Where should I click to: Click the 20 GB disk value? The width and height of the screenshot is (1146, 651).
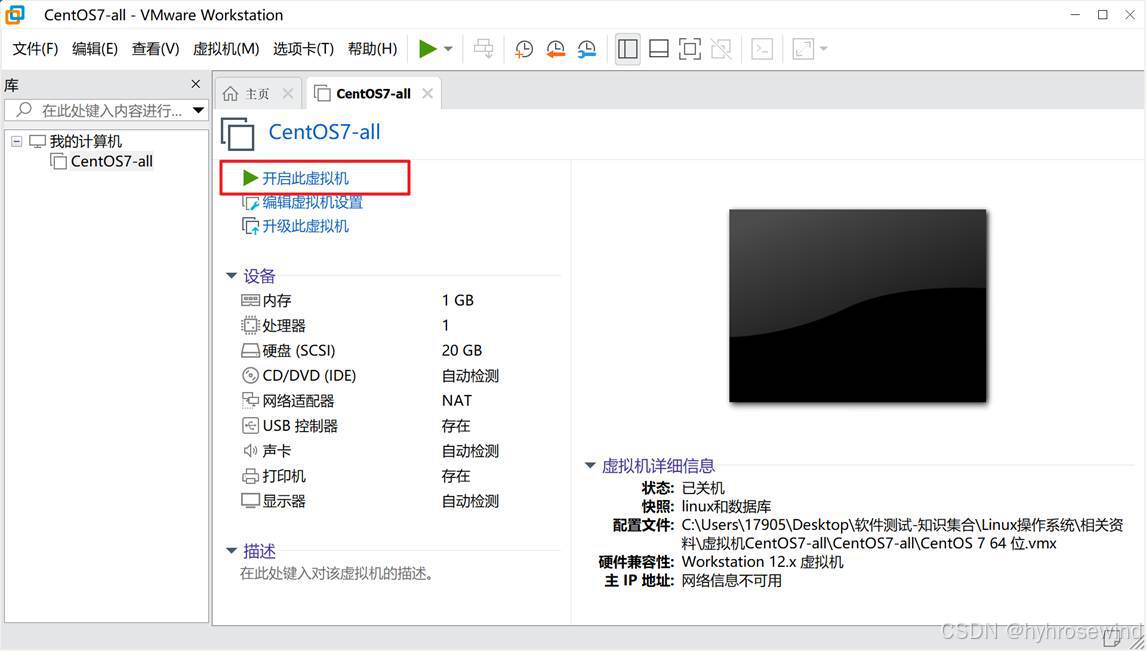pos(462,351)
